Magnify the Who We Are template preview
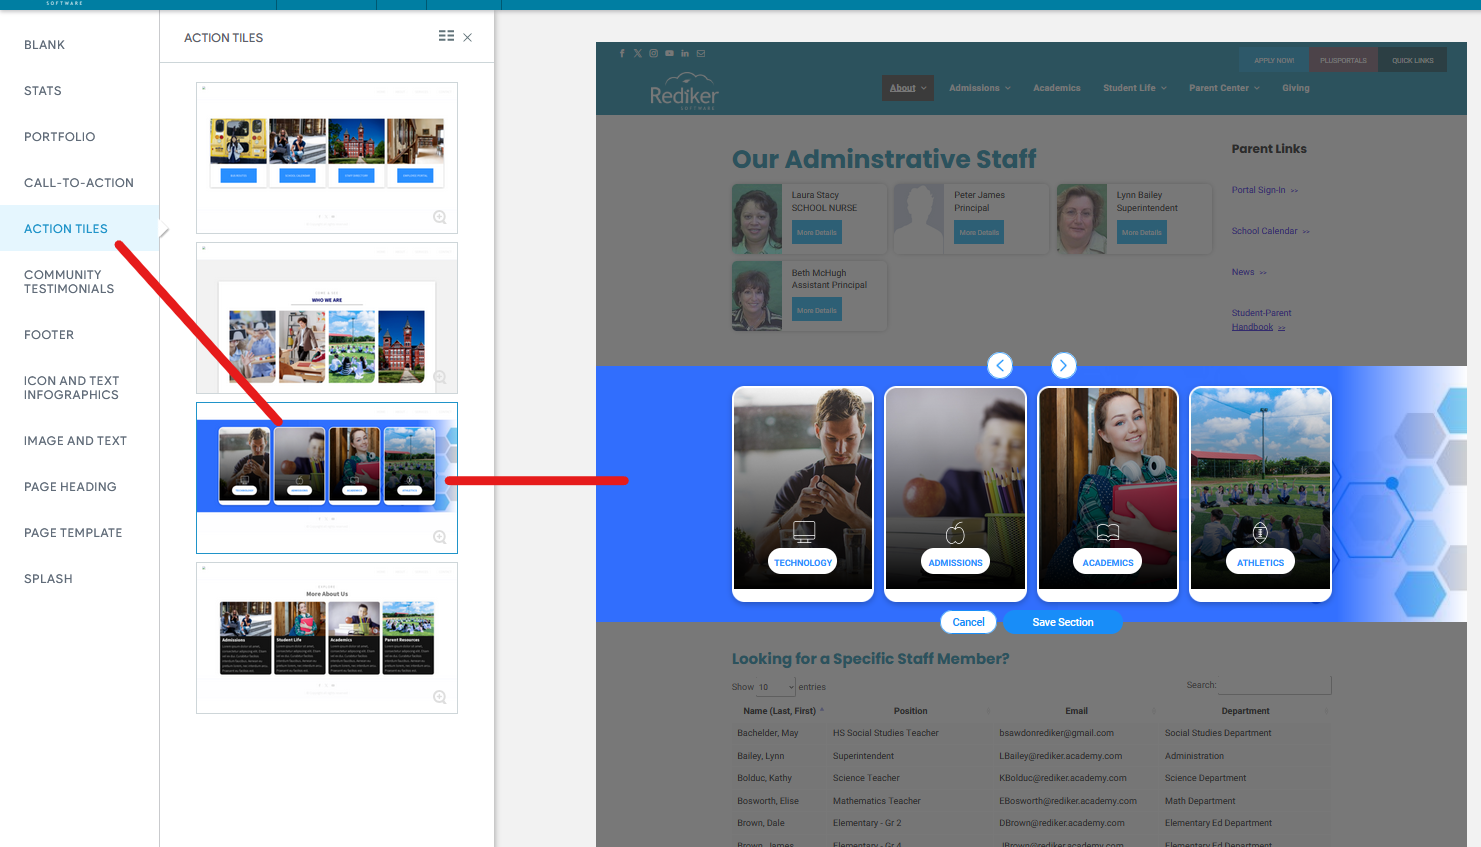Viewport: 1481px width, 847px height. (x=439, y=377)
